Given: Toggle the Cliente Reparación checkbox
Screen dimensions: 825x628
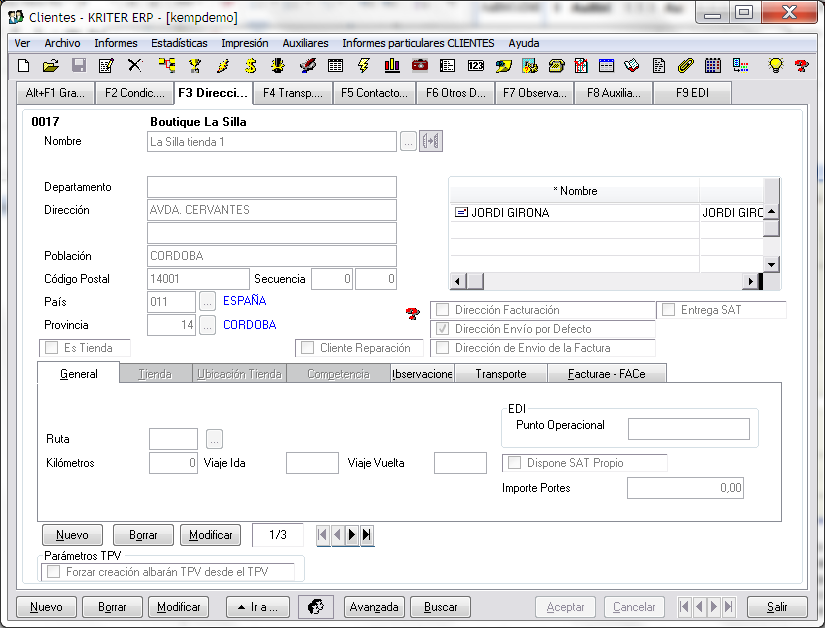Looking at the screenshot, I should coord(307,348).
